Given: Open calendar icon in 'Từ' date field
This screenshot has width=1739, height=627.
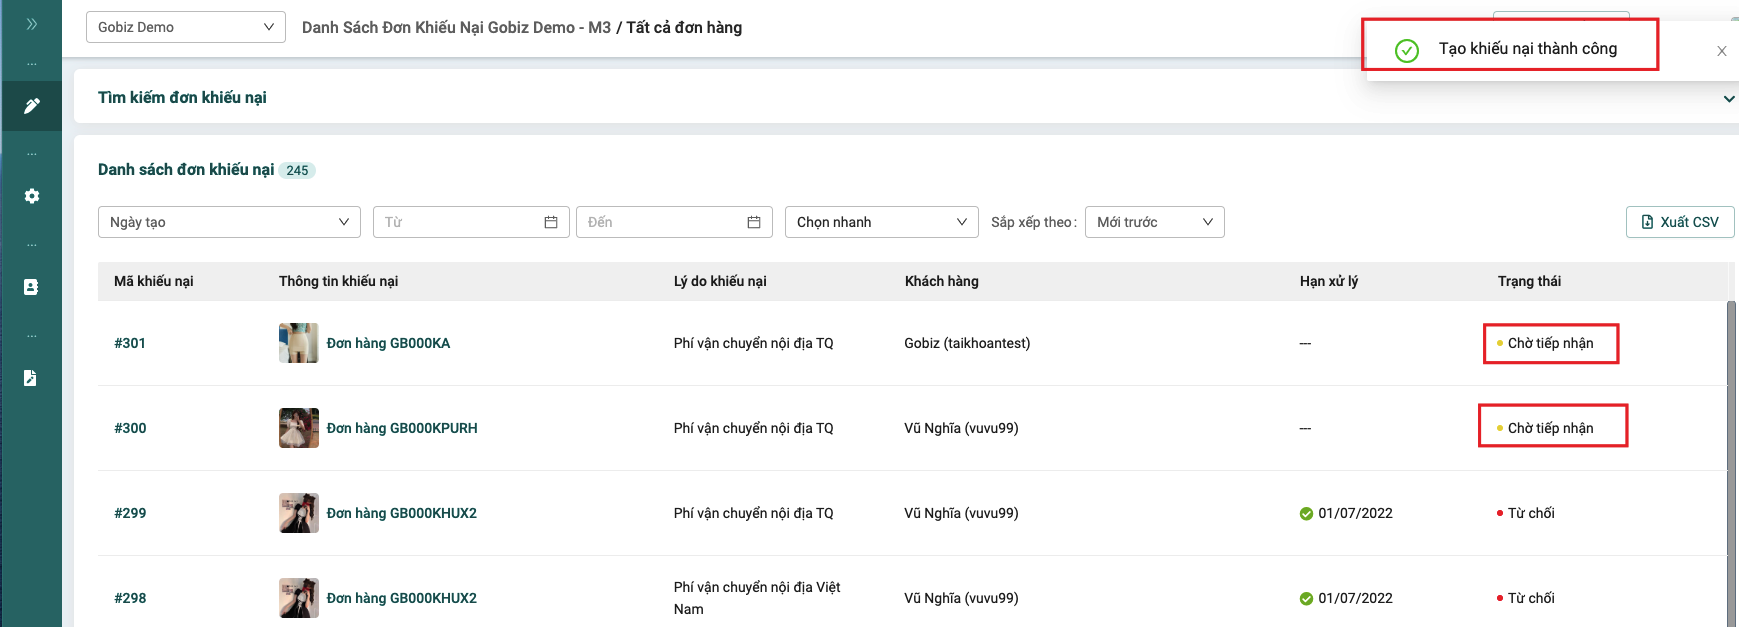Looking at the screenshot, I should [x=550, y=222].
